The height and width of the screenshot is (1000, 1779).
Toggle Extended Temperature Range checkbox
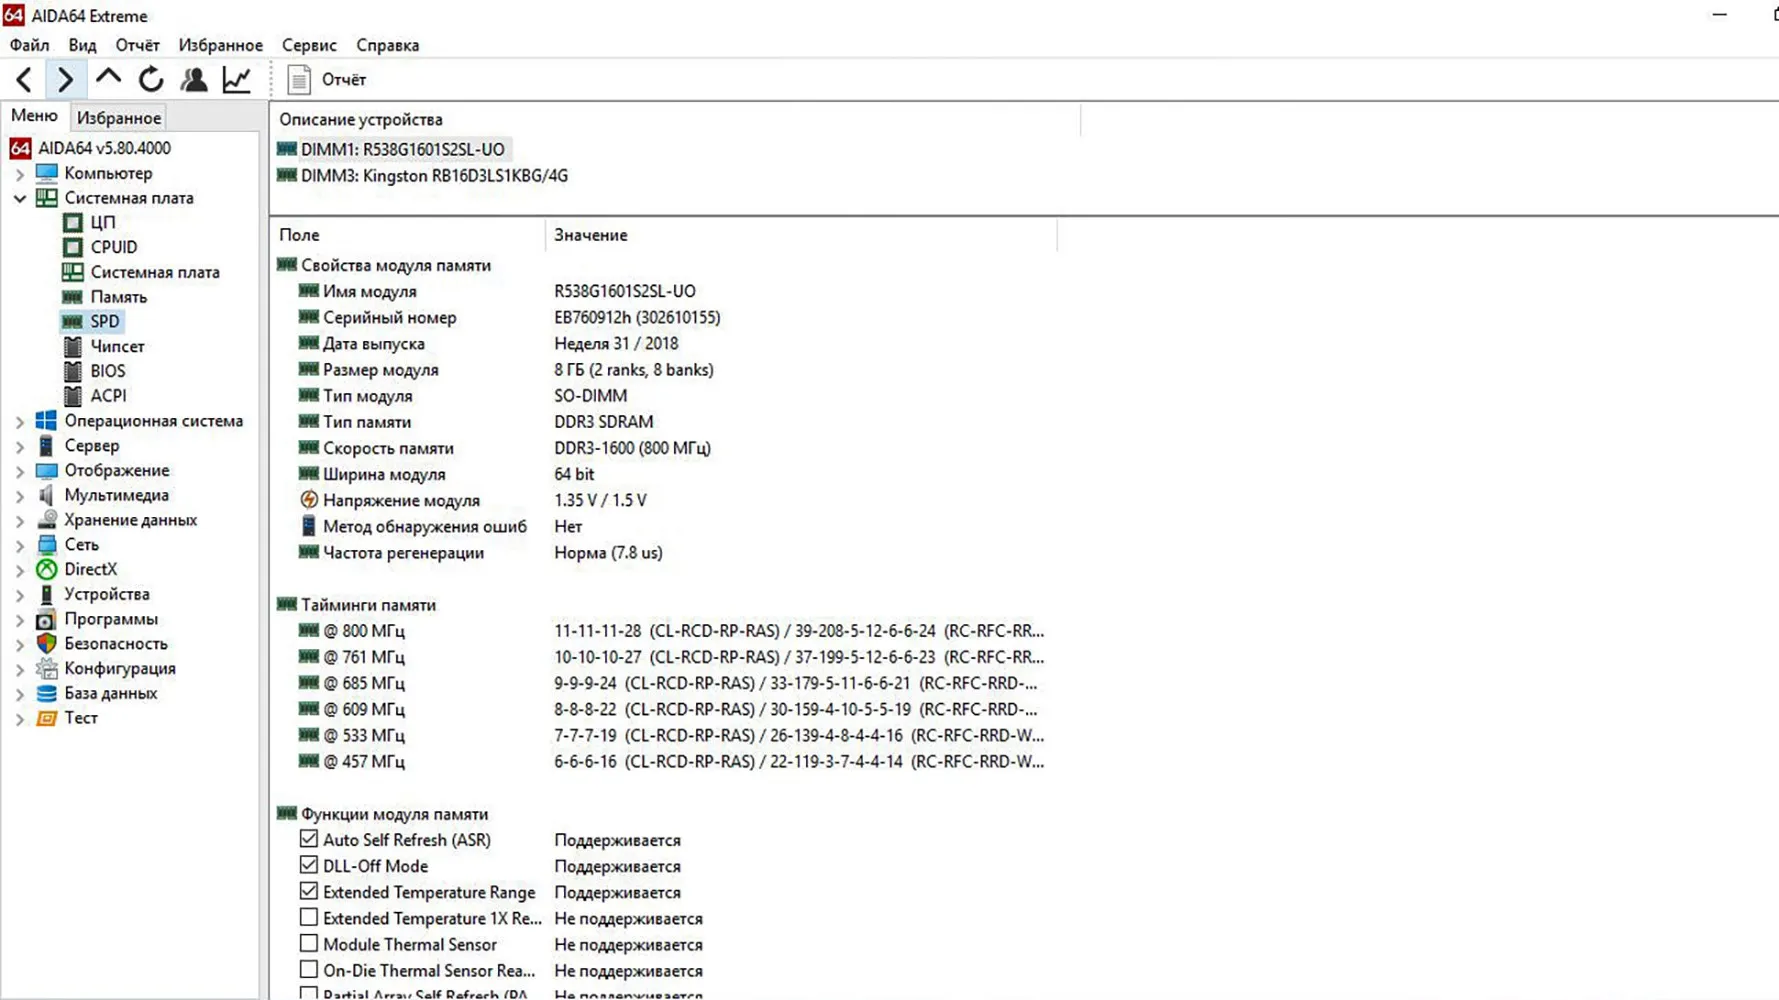click(308, 891)
